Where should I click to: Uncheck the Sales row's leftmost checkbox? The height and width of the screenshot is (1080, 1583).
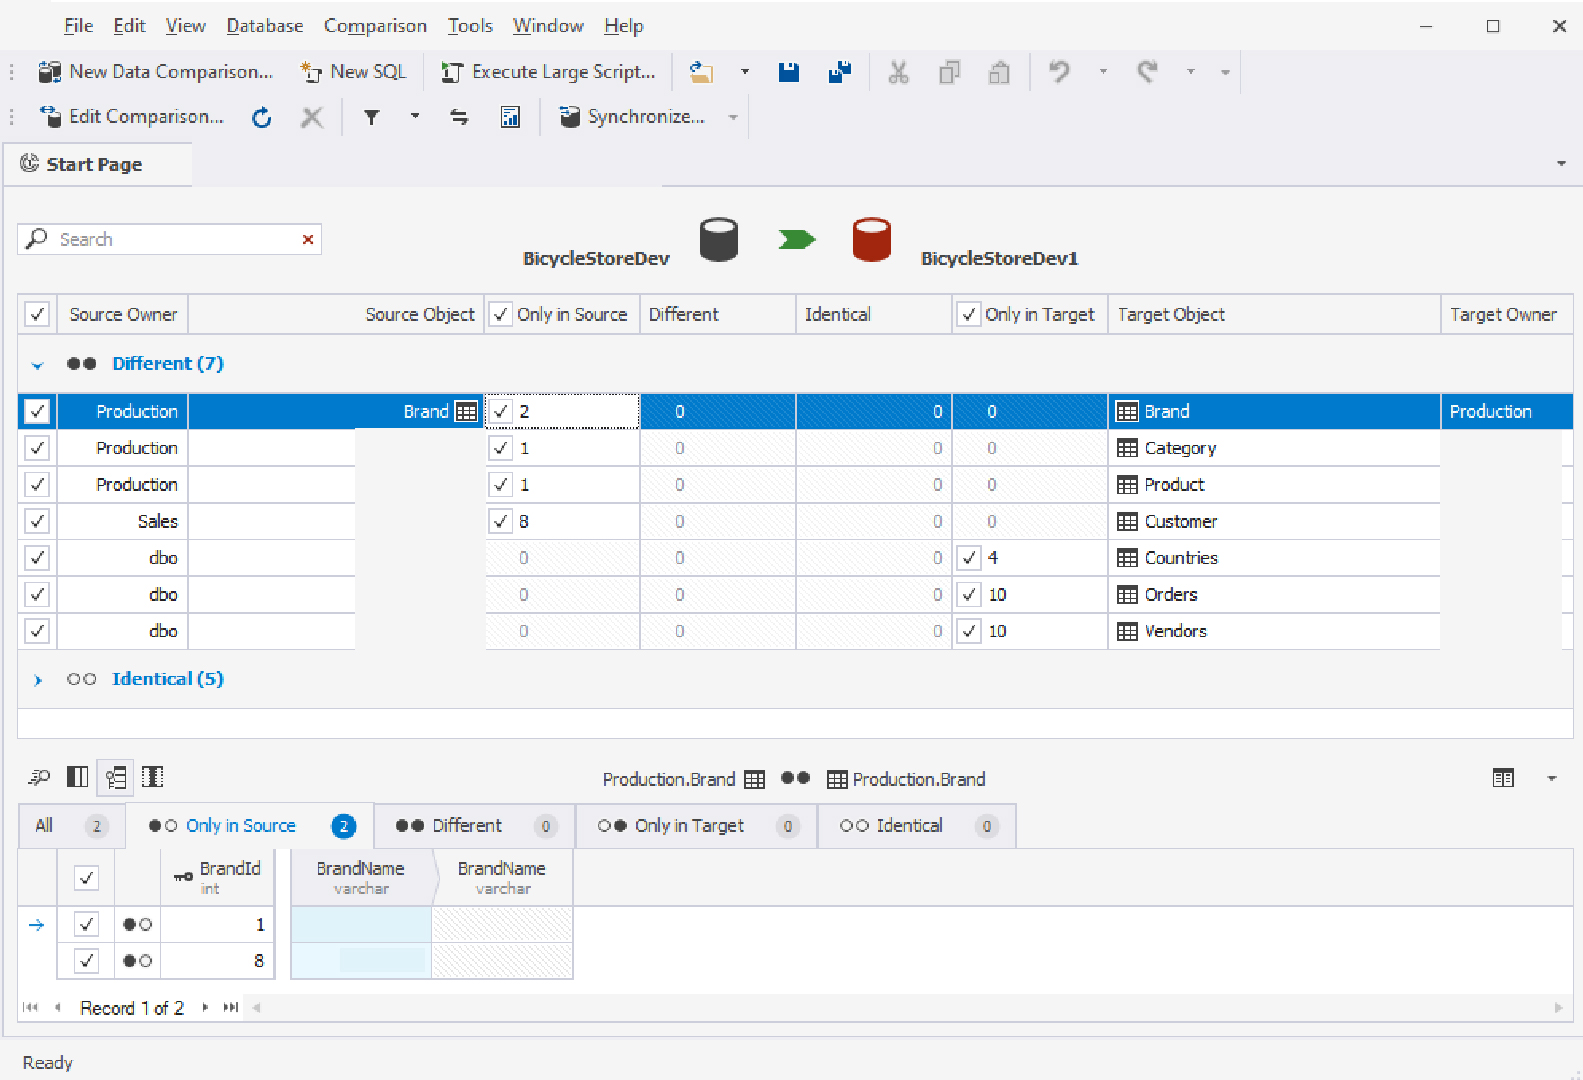point(37,521)
